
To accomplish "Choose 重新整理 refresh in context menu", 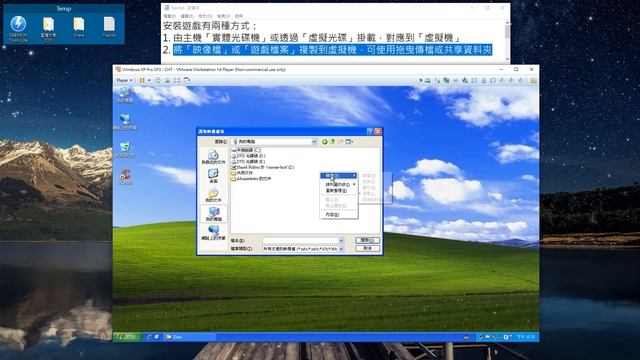I will pos(338,190).
